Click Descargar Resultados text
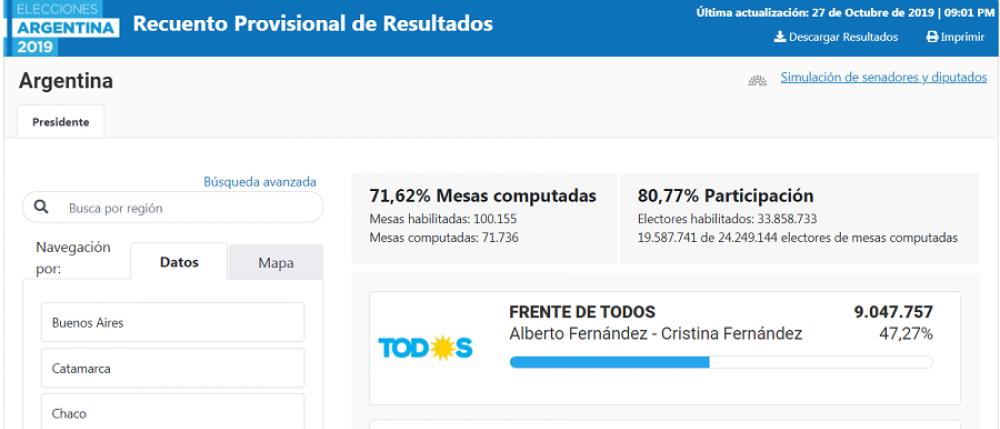 [843, 37]
